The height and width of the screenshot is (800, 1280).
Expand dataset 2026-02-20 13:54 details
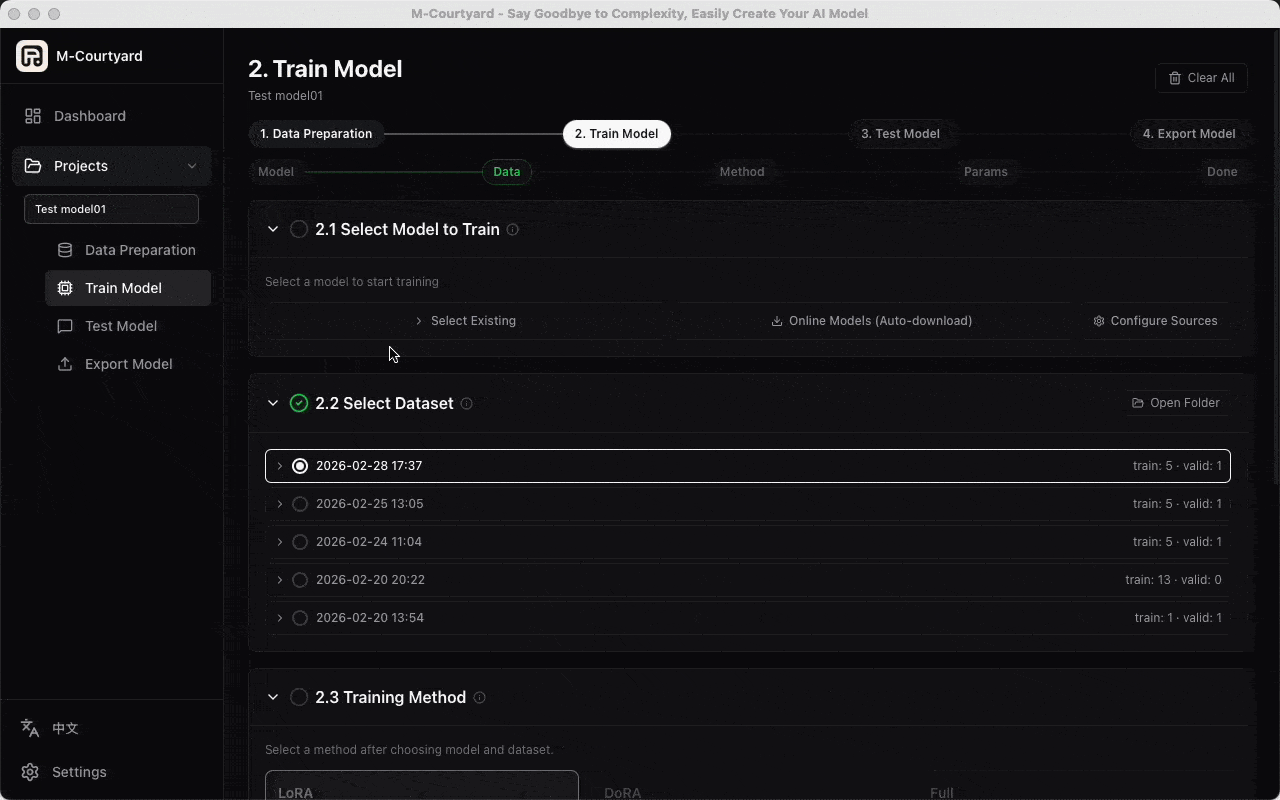coord(280,618)
